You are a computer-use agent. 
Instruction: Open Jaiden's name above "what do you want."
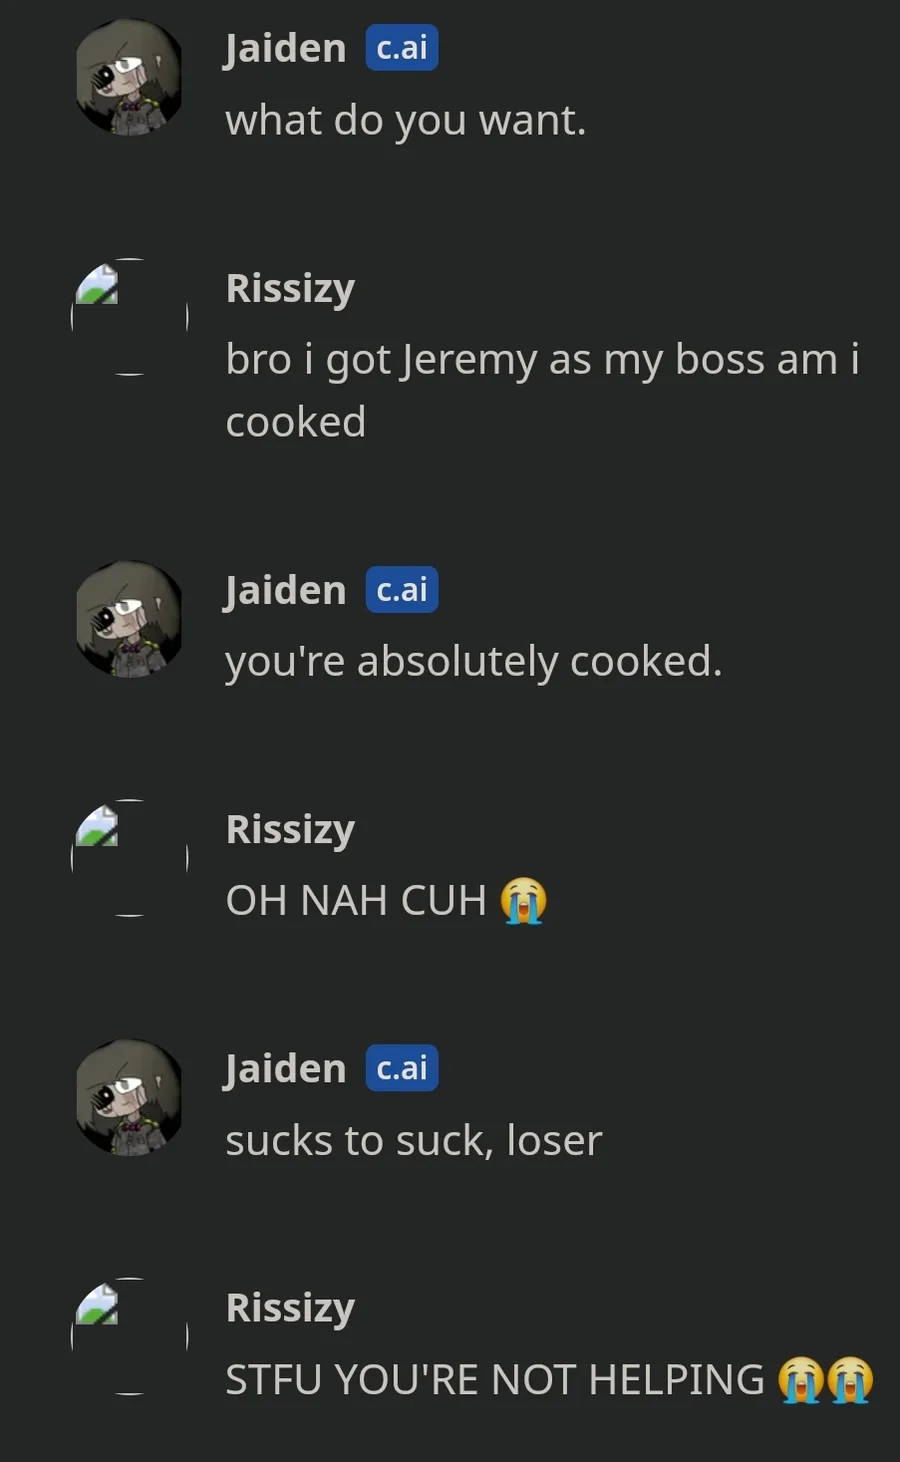(x=285, y=49)
